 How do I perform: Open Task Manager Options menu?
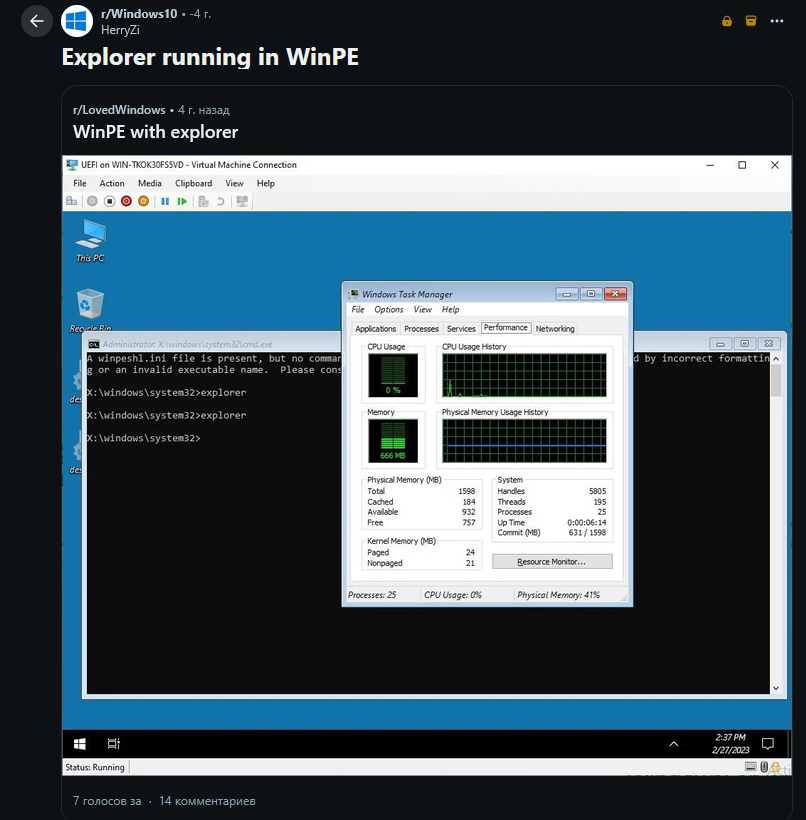click(389, 310)
